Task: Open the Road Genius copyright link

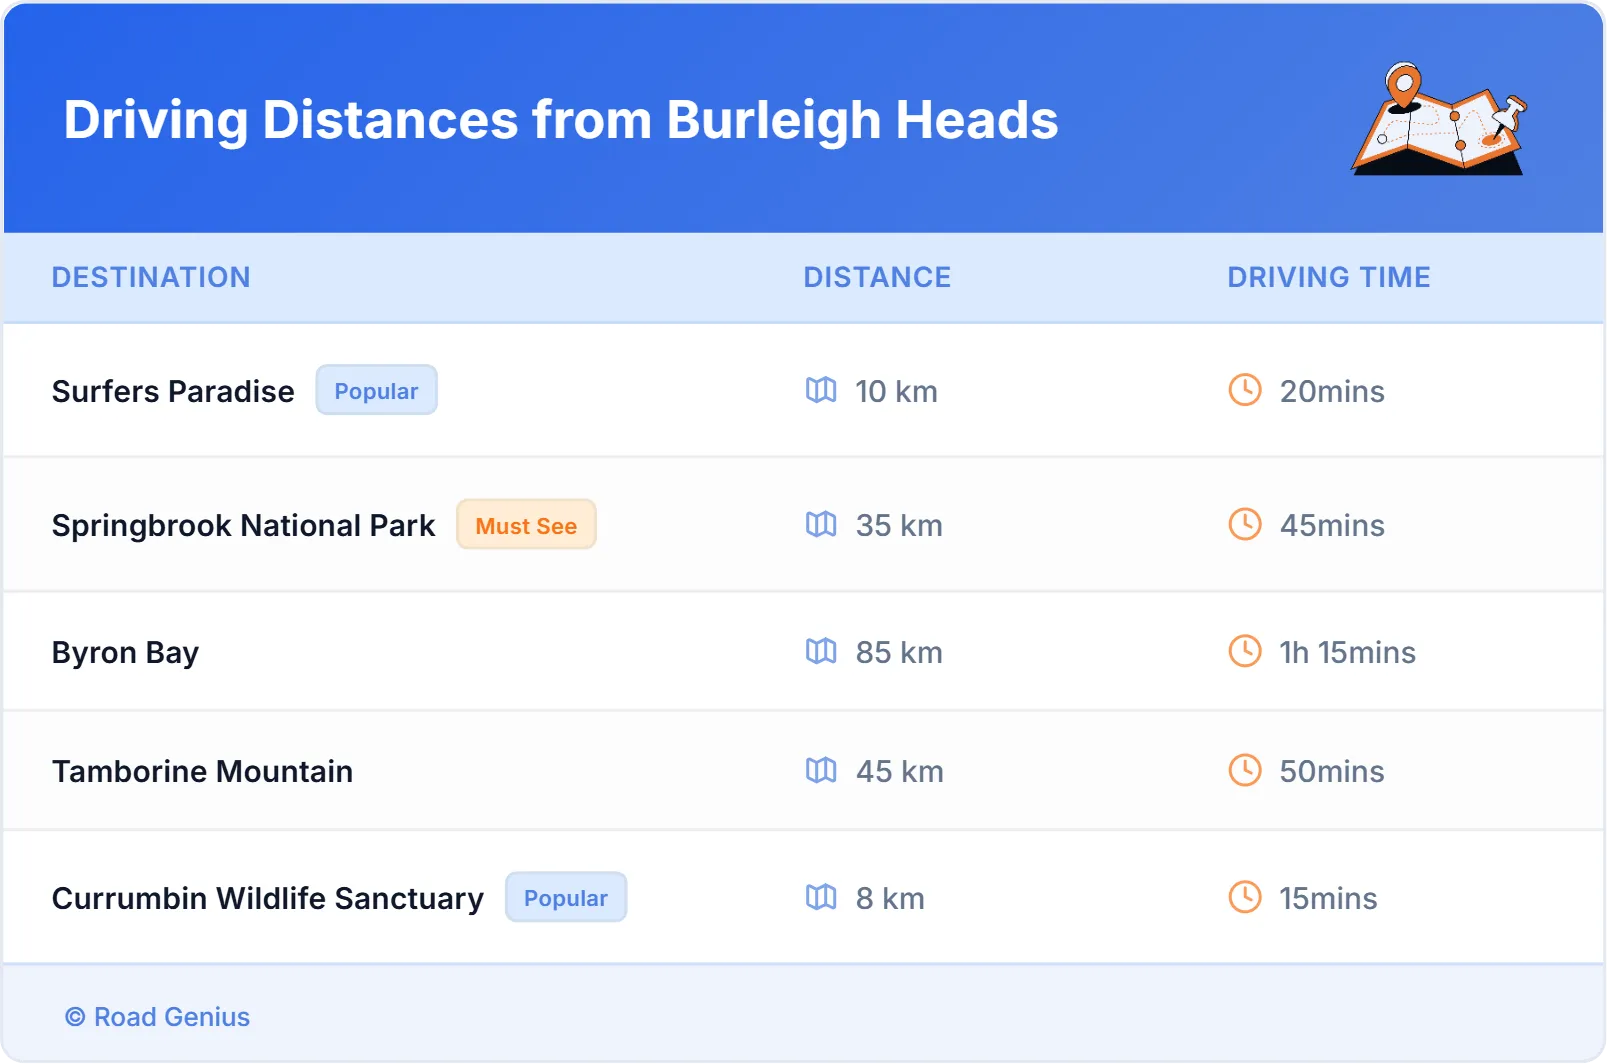Action: [158, 1017]
